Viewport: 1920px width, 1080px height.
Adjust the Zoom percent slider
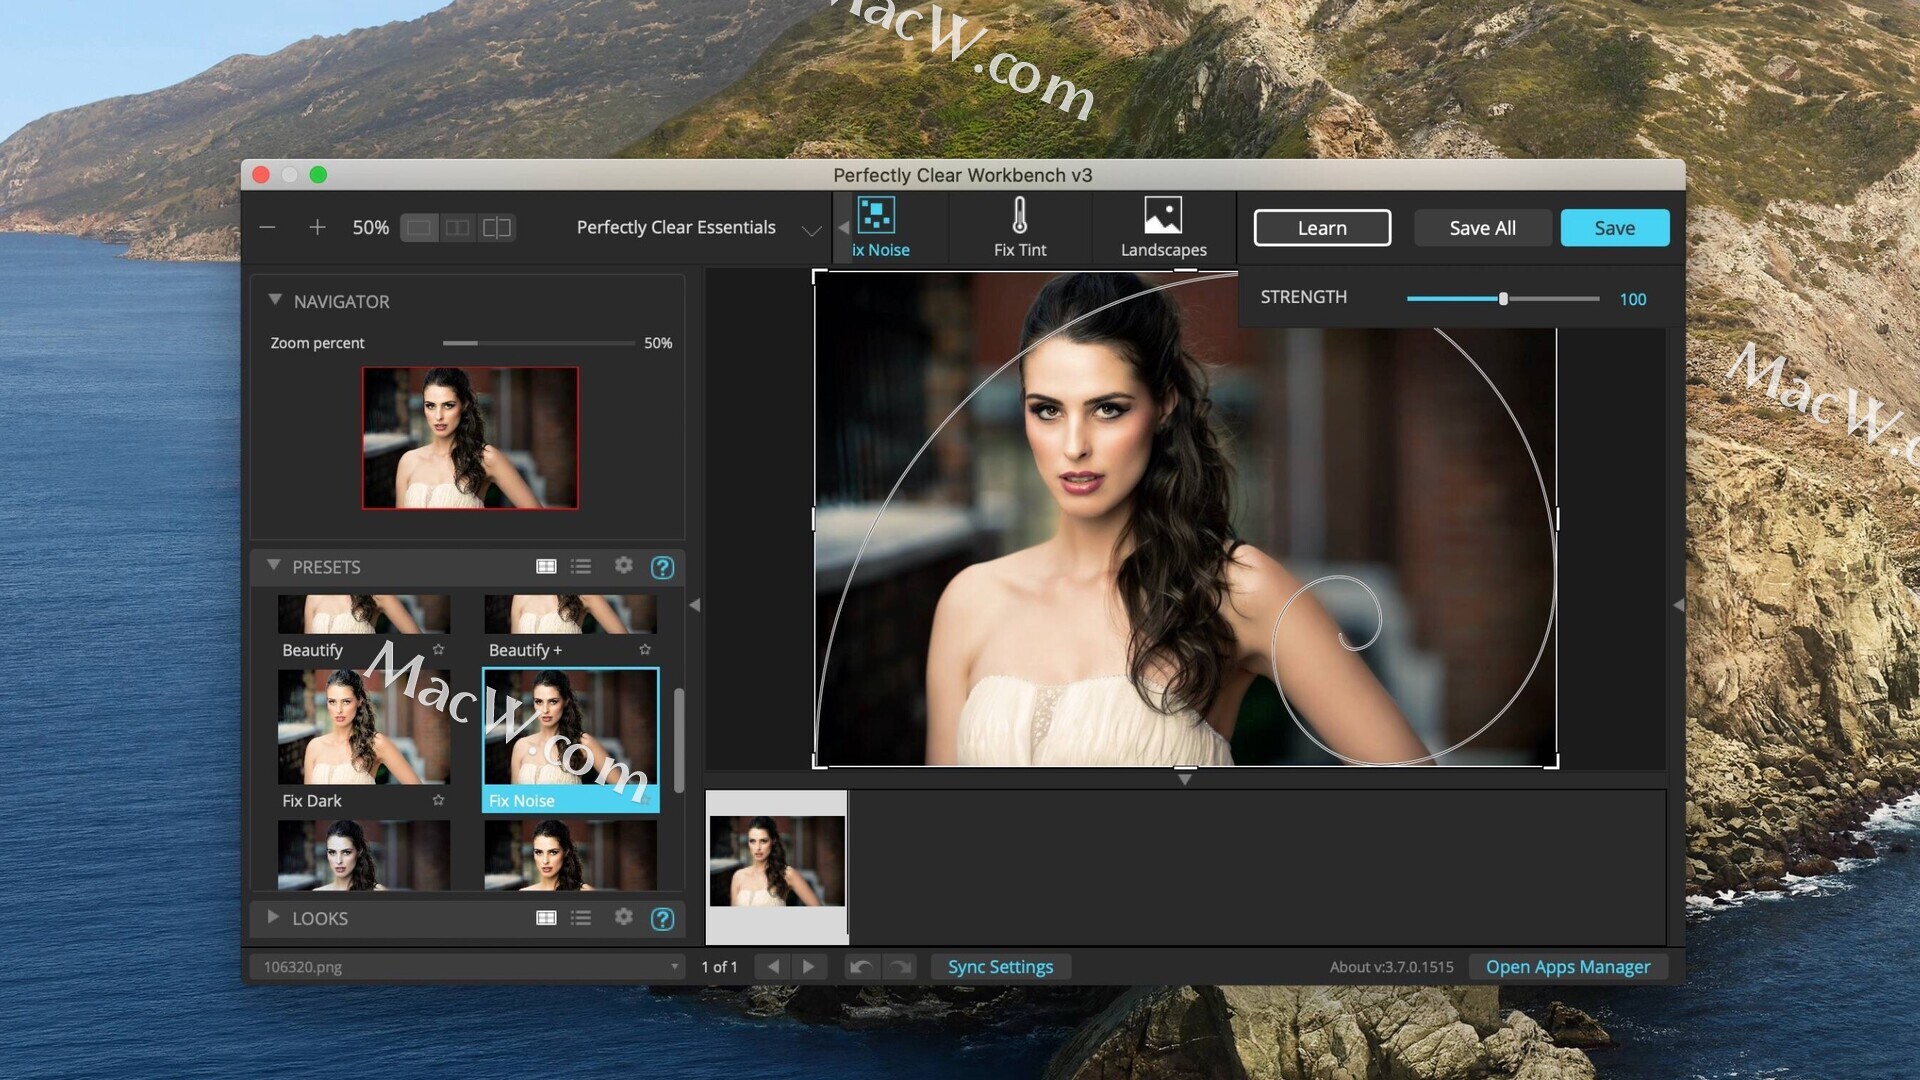pyautogui.click(x=538, y=343)
